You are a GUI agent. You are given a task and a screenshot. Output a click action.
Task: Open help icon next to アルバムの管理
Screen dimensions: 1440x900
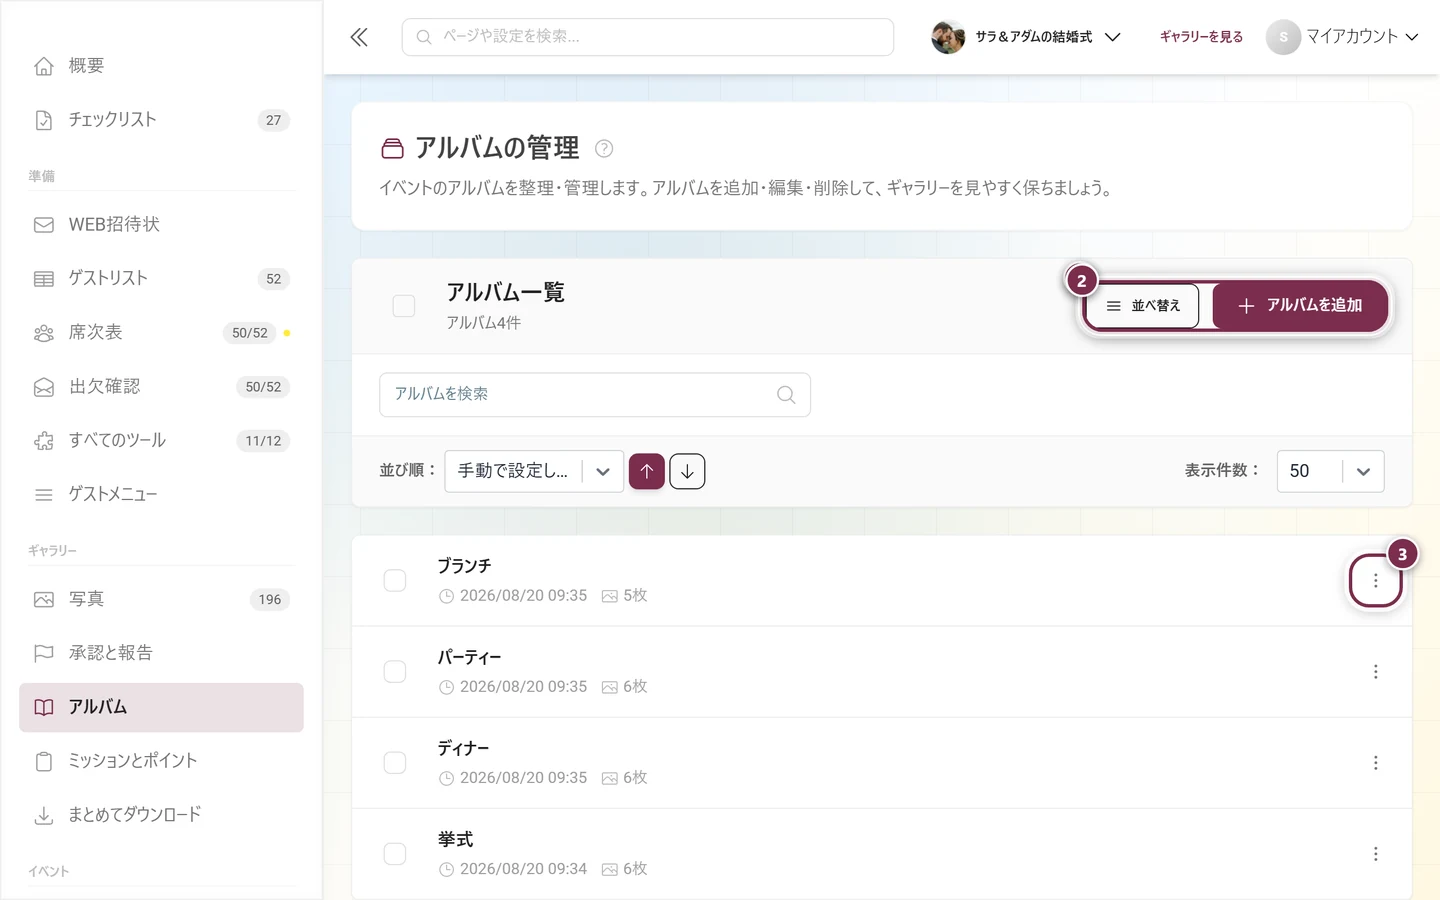[604, 149]
